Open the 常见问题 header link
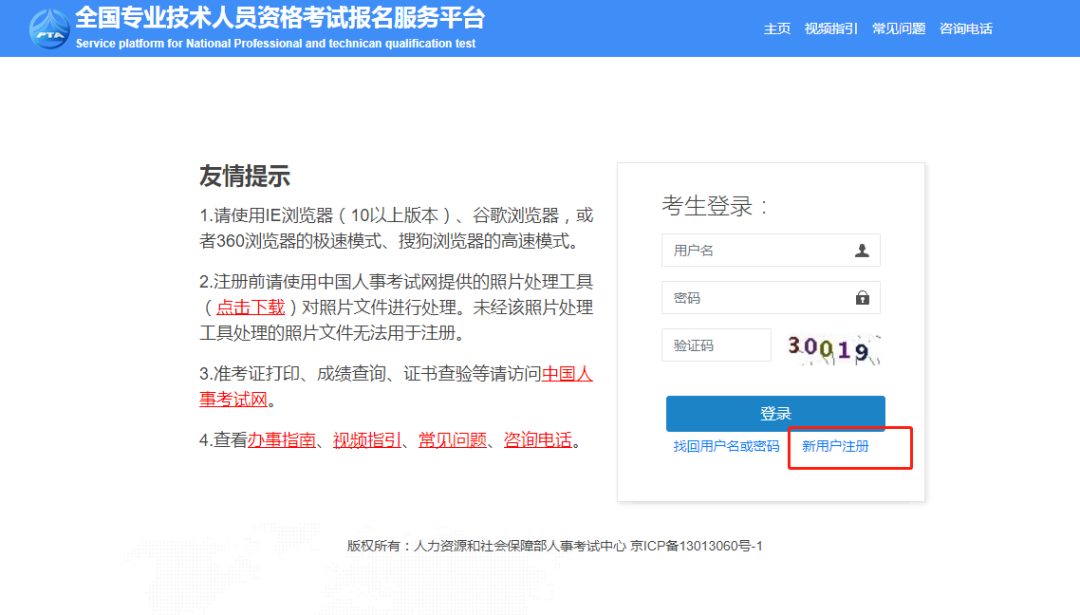 point(898,28)
